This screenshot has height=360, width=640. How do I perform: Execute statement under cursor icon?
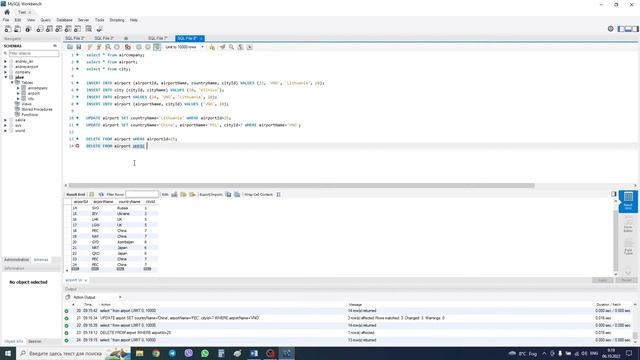pyautogui.click(x=99, y=47)
